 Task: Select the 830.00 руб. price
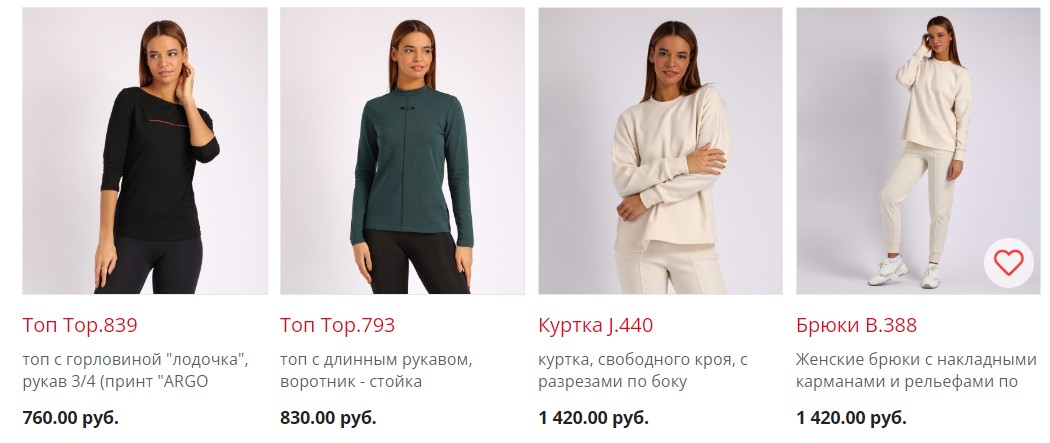click(328, 418)
